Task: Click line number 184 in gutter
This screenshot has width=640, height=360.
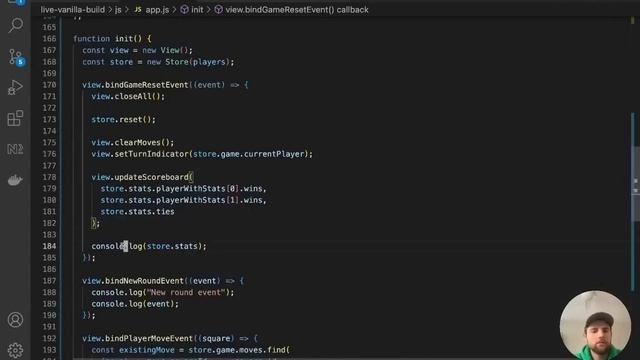Action: click(x=49, y=246)
